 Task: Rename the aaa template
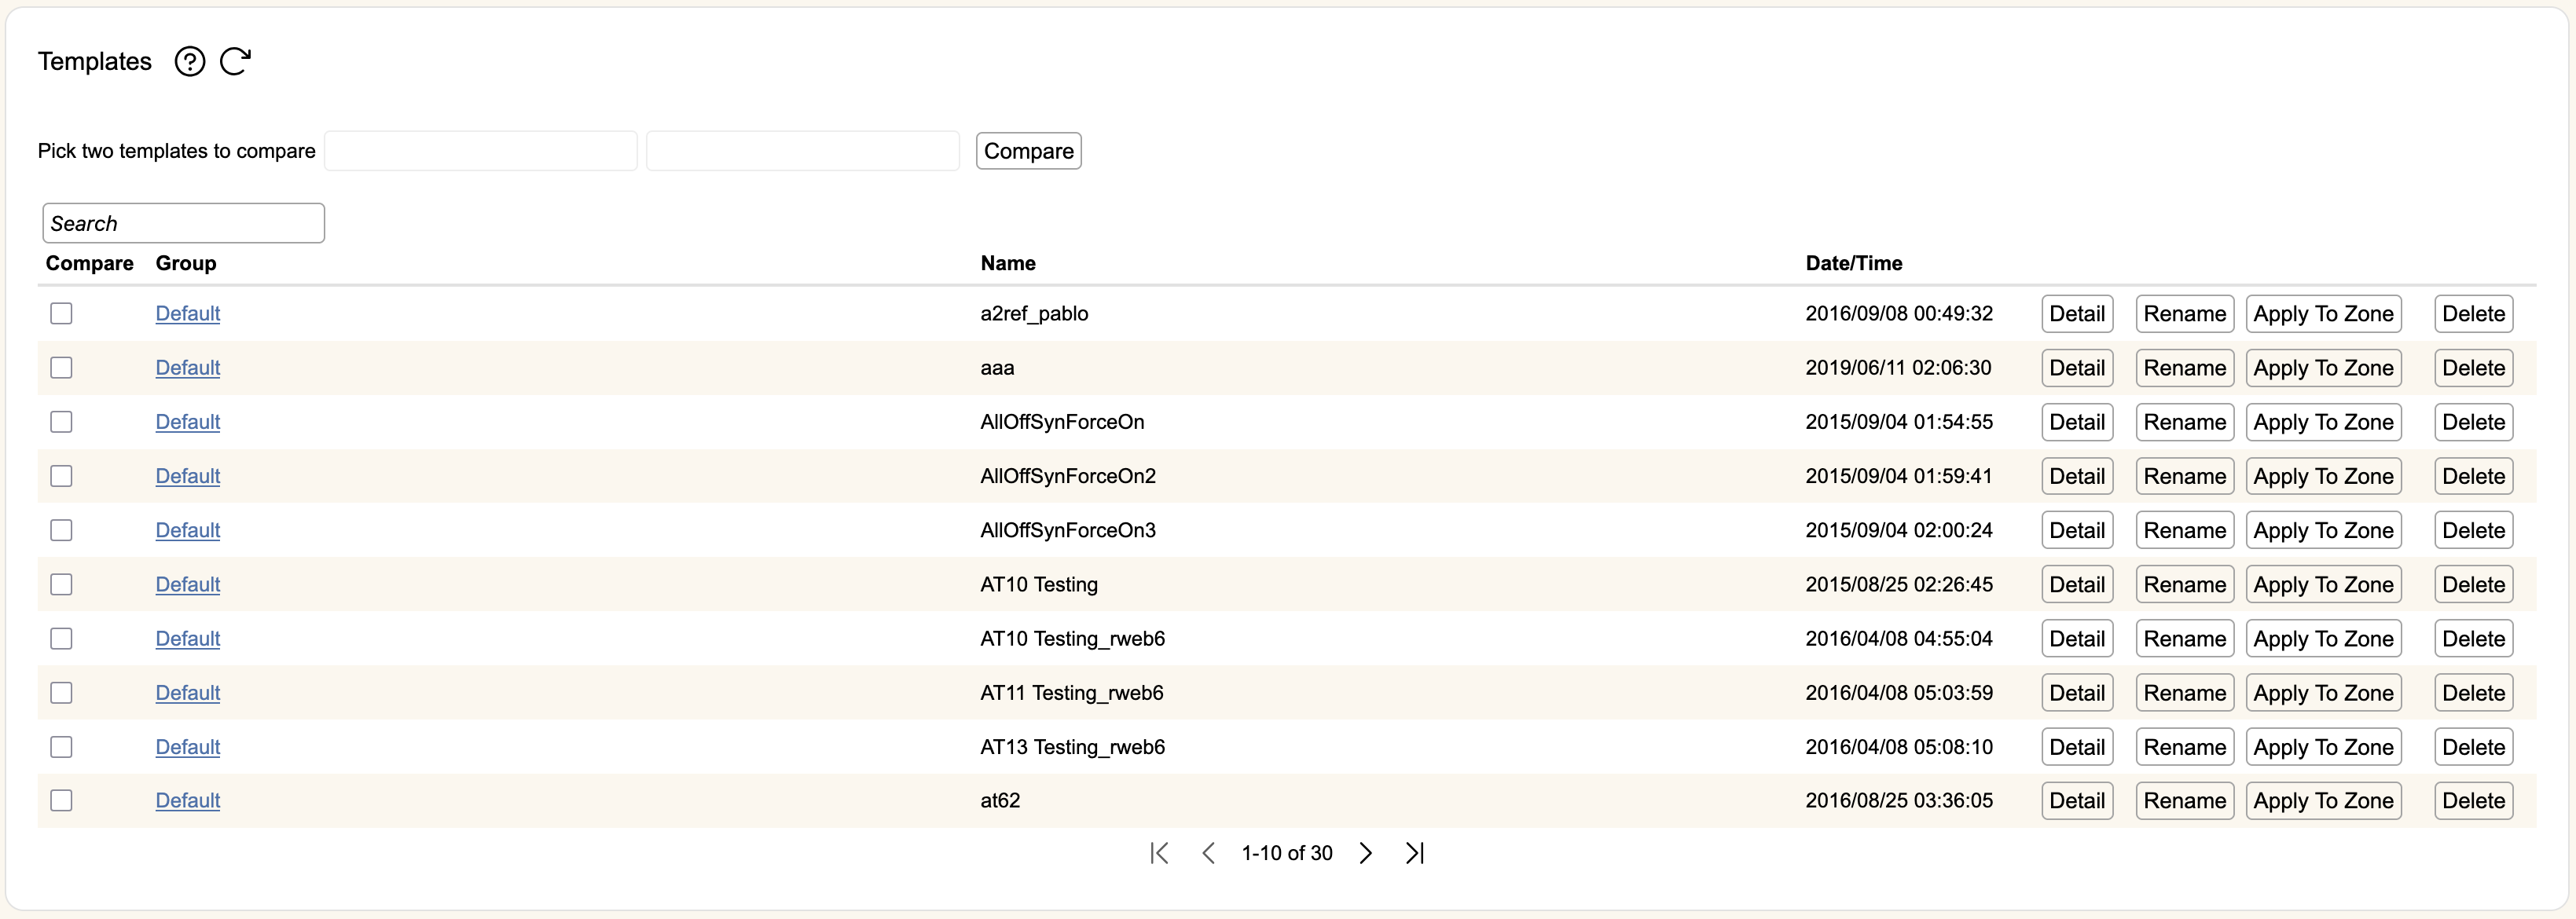(x=2185, y=368)
